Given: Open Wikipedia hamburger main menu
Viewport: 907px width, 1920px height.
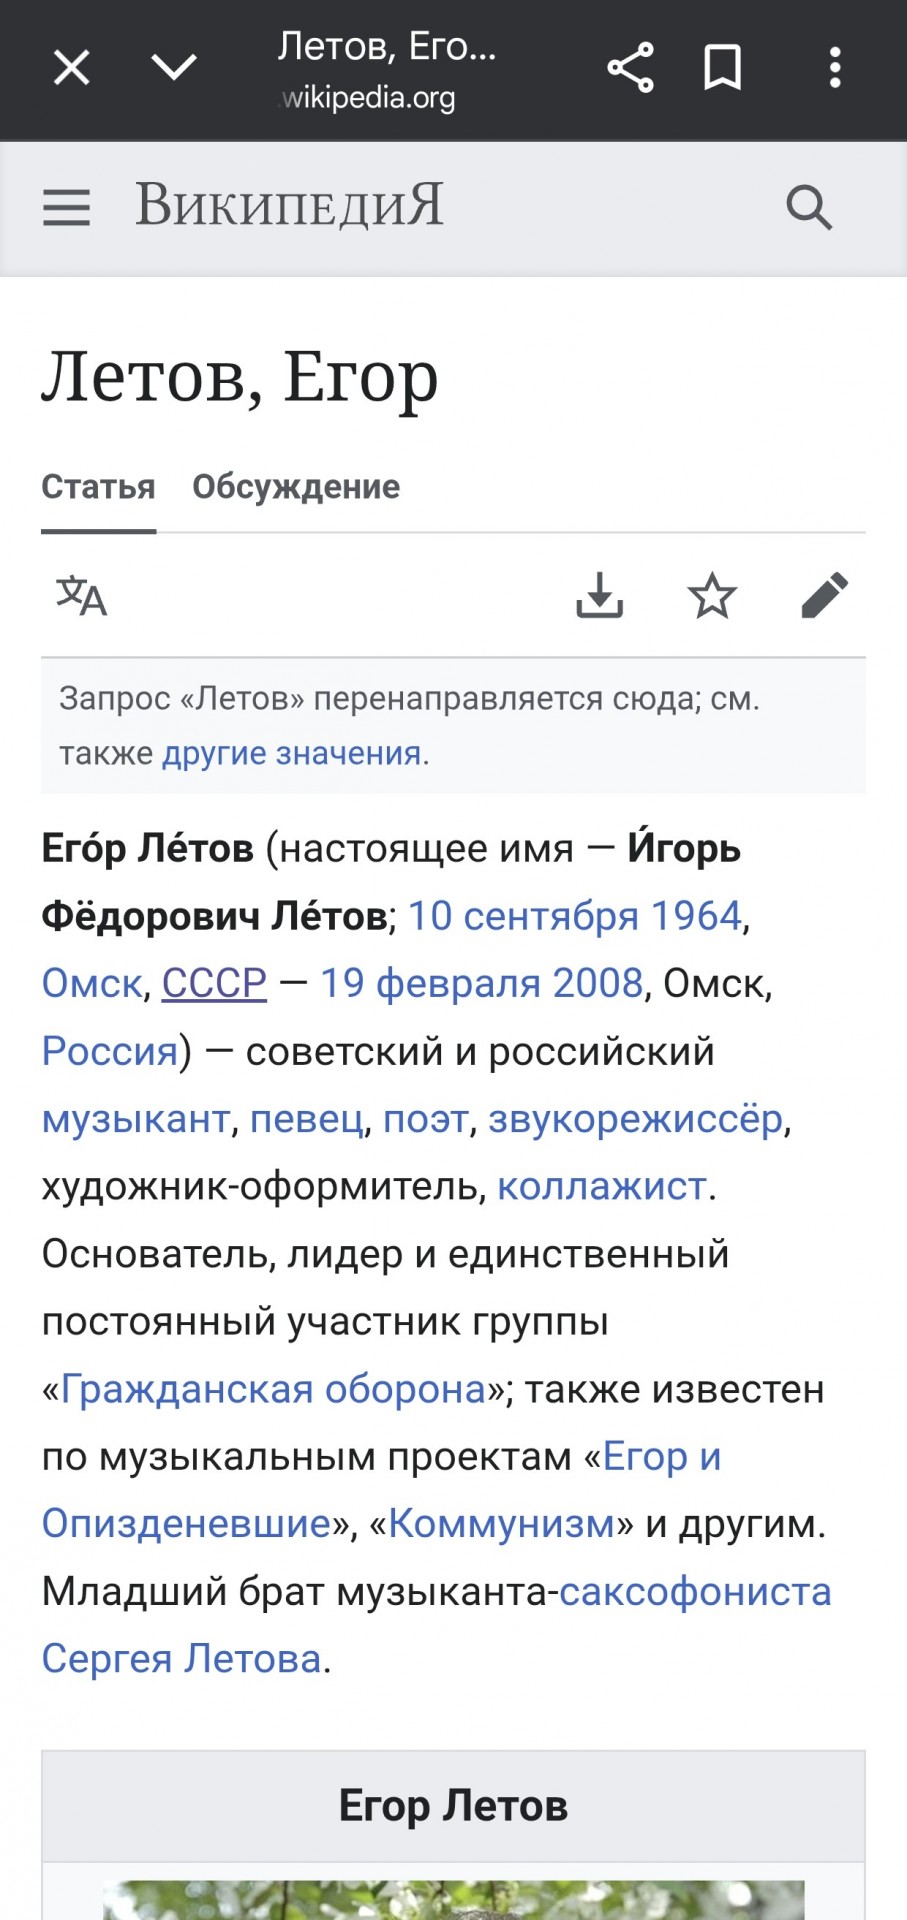Looking at the screenshot, I should (x=66, y=208).
